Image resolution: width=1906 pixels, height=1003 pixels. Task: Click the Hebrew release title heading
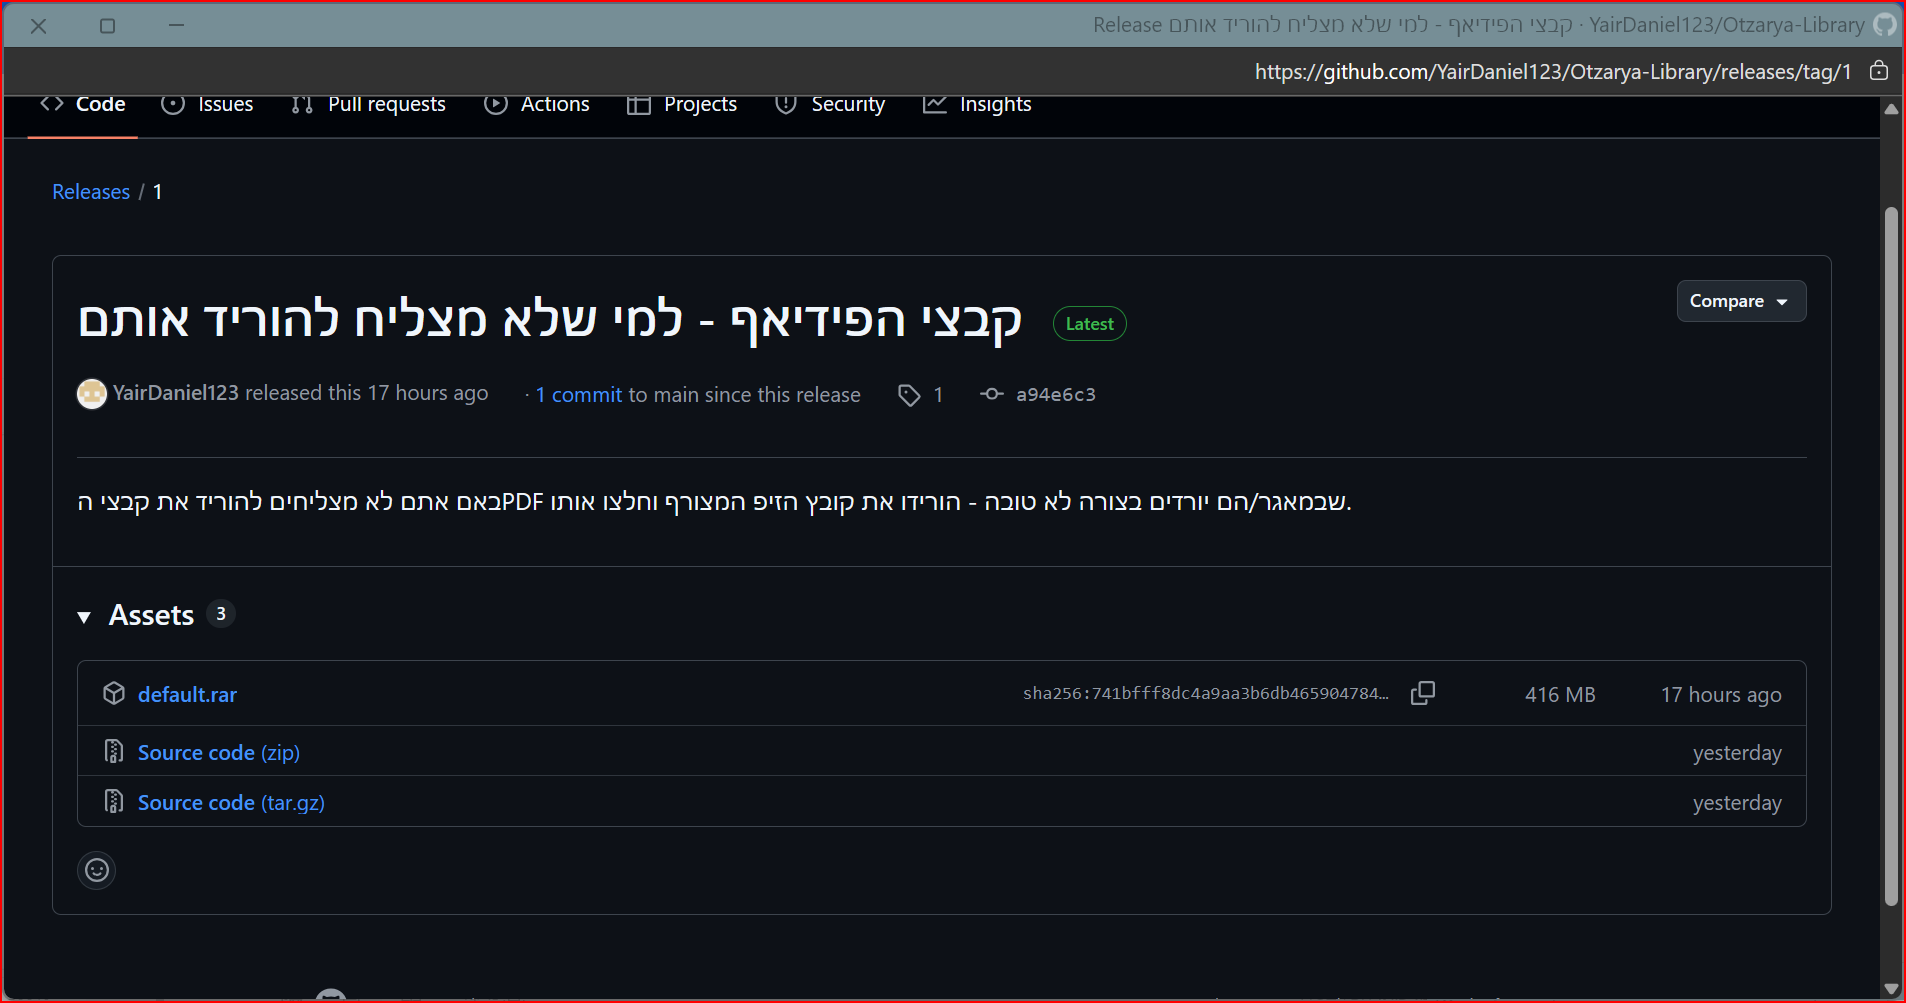tap(550, 320)
